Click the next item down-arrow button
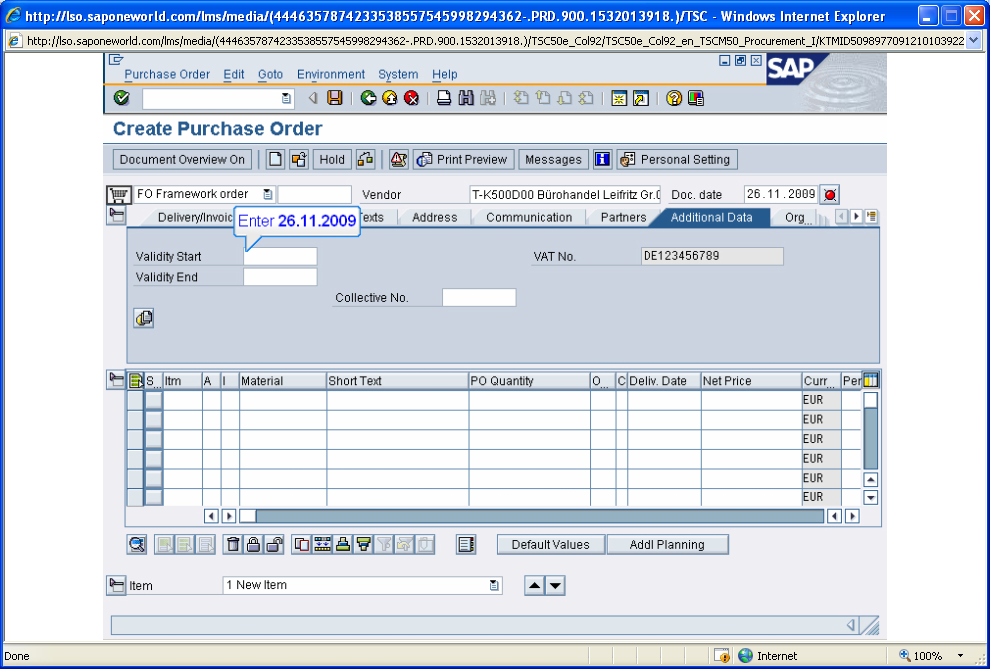The width and height of the screenshot is (990, 669). pyautogui.click(x=555, y=586)
